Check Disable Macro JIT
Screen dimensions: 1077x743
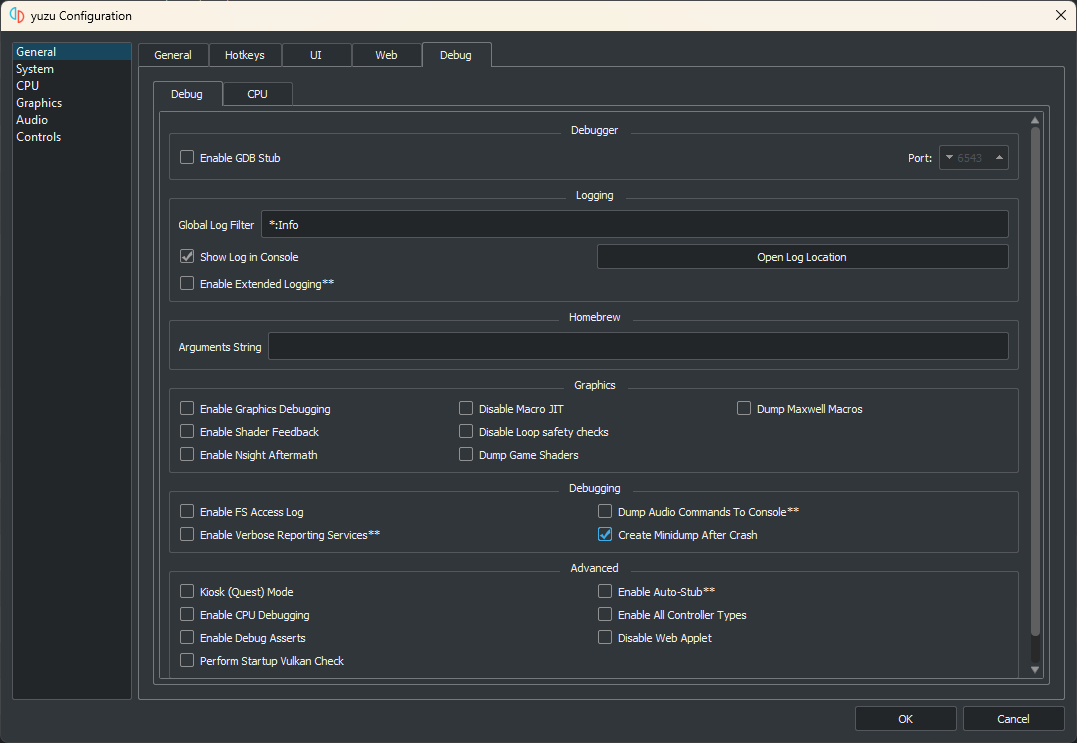(x=466, y=409)
